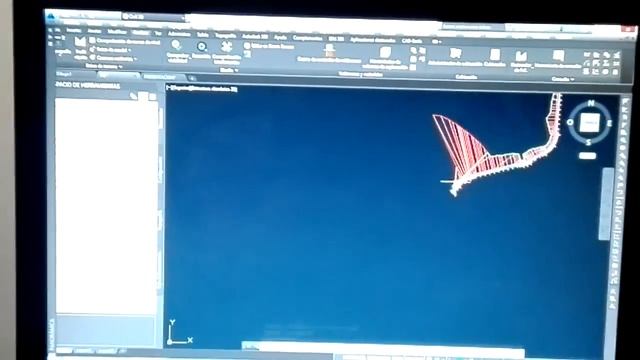Expand the Datos de terreno panel dropdown
This screenshot has width=640, height=360.
tap(104, 66)
